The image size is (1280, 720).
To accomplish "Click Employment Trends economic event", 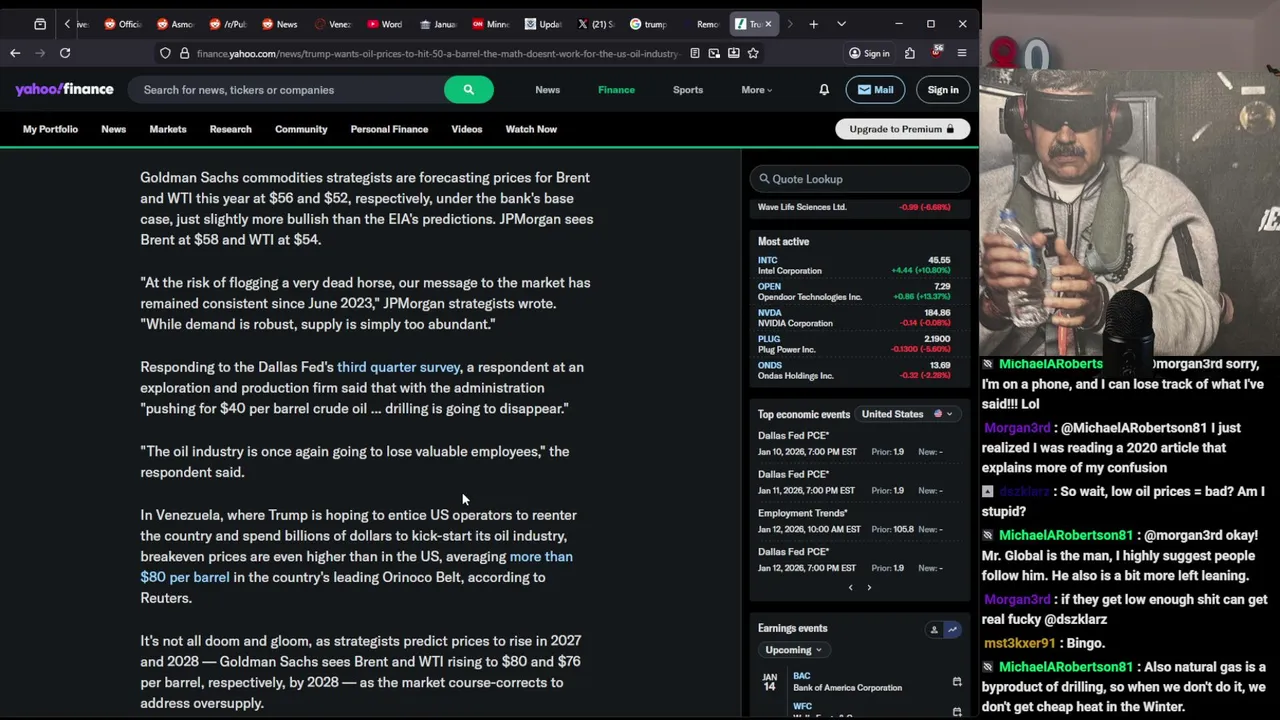I will pyautogui.click(x=802, y=513).
